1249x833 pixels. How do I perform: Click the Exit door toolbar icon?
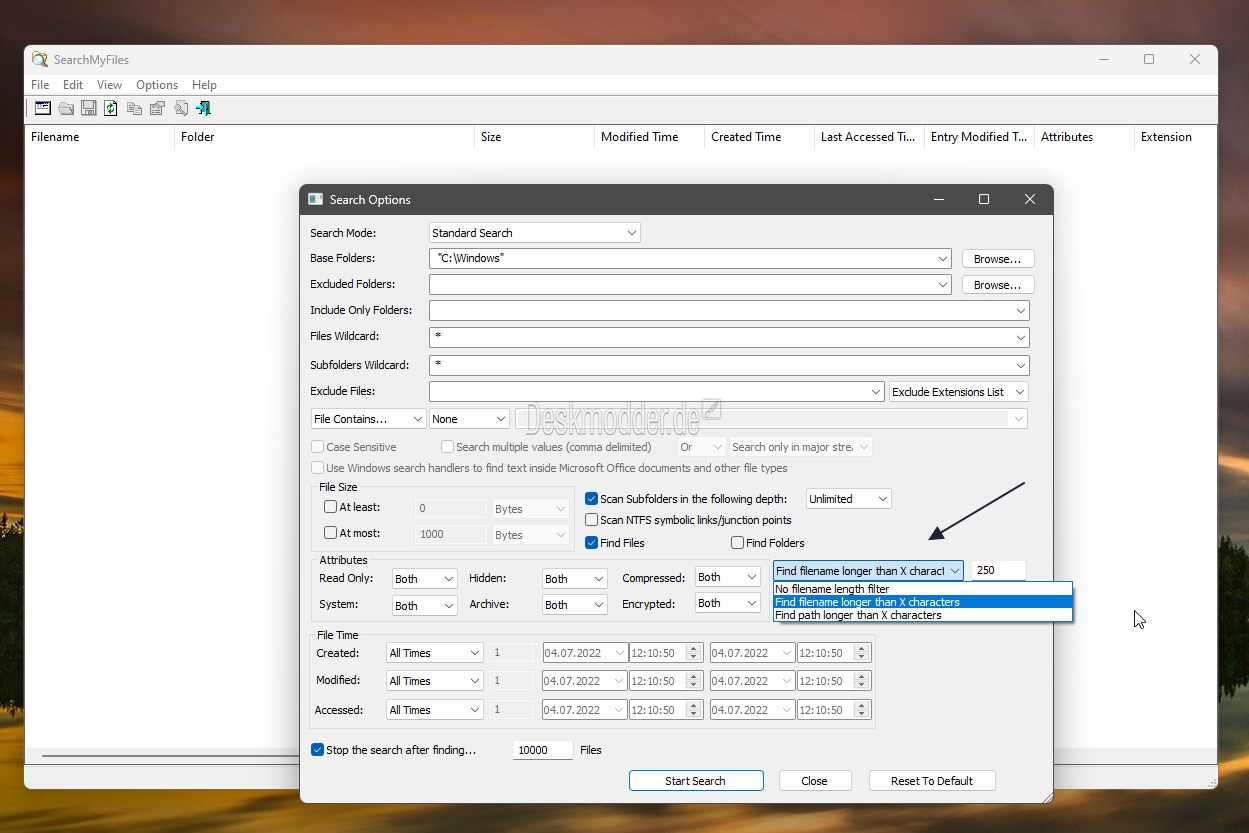tap(204, 108)
